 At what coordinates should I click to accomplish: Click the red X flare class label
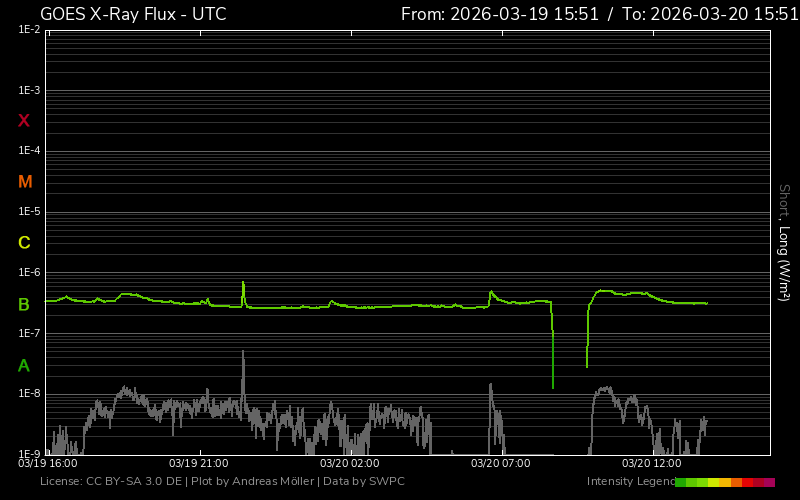click(x=24, y=121)
